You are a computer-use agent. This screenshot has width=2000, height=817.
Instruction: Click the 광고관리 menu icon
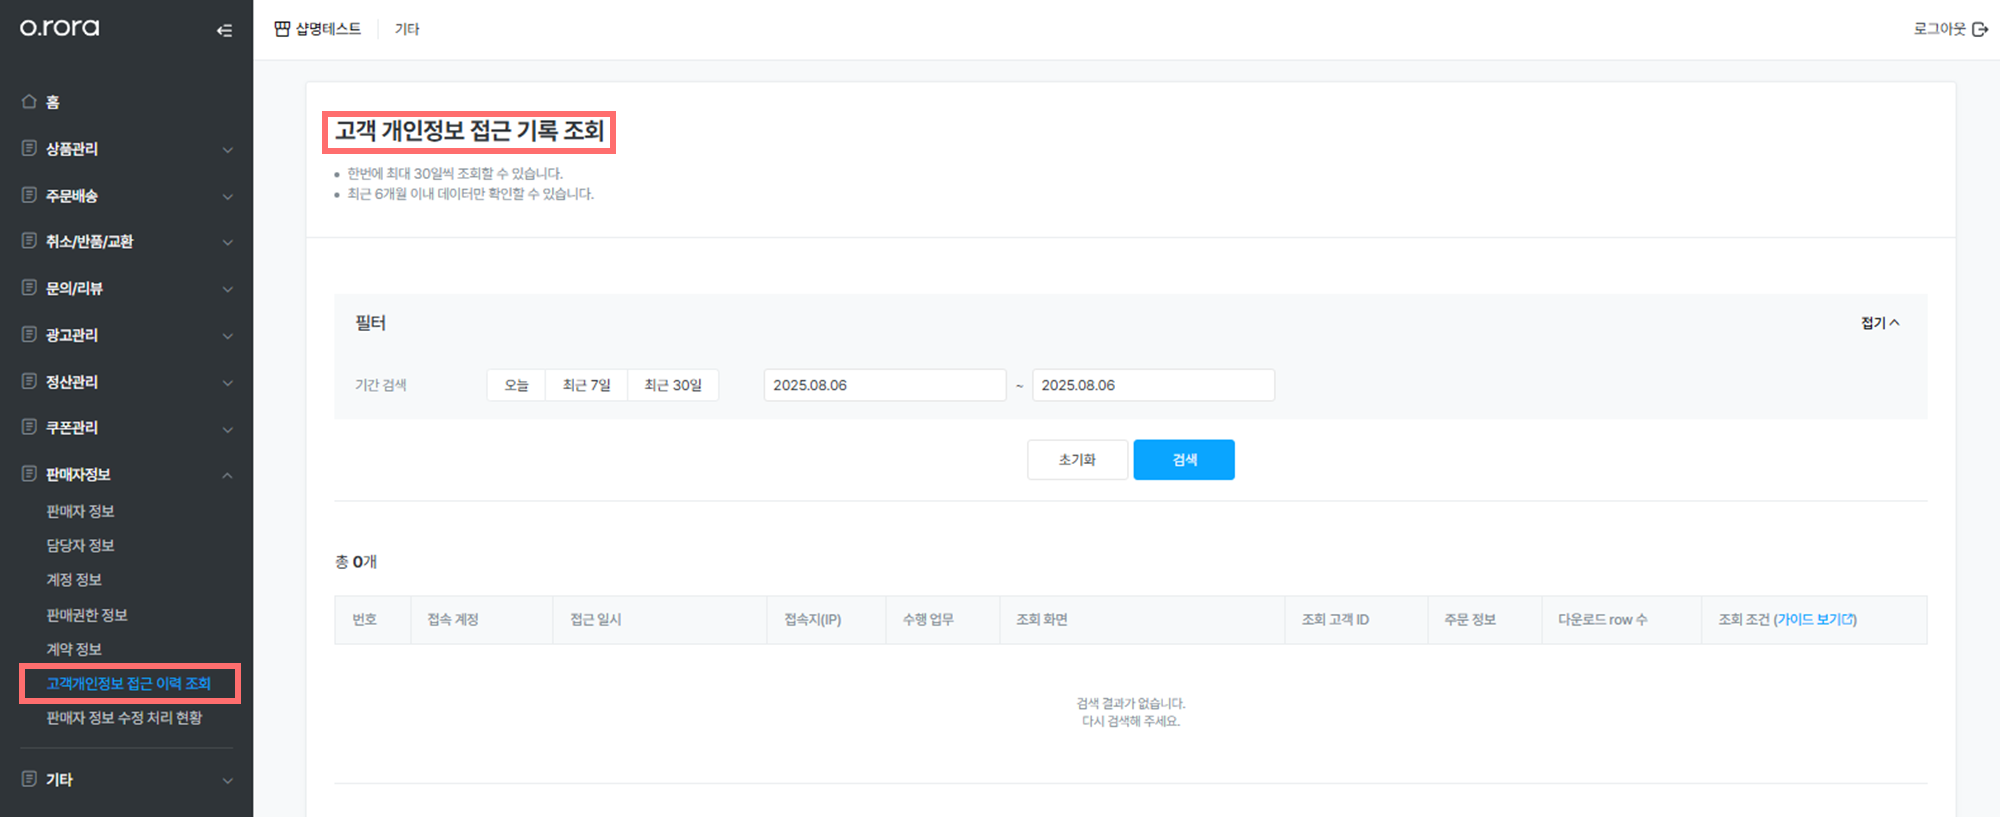coord(29,334)
